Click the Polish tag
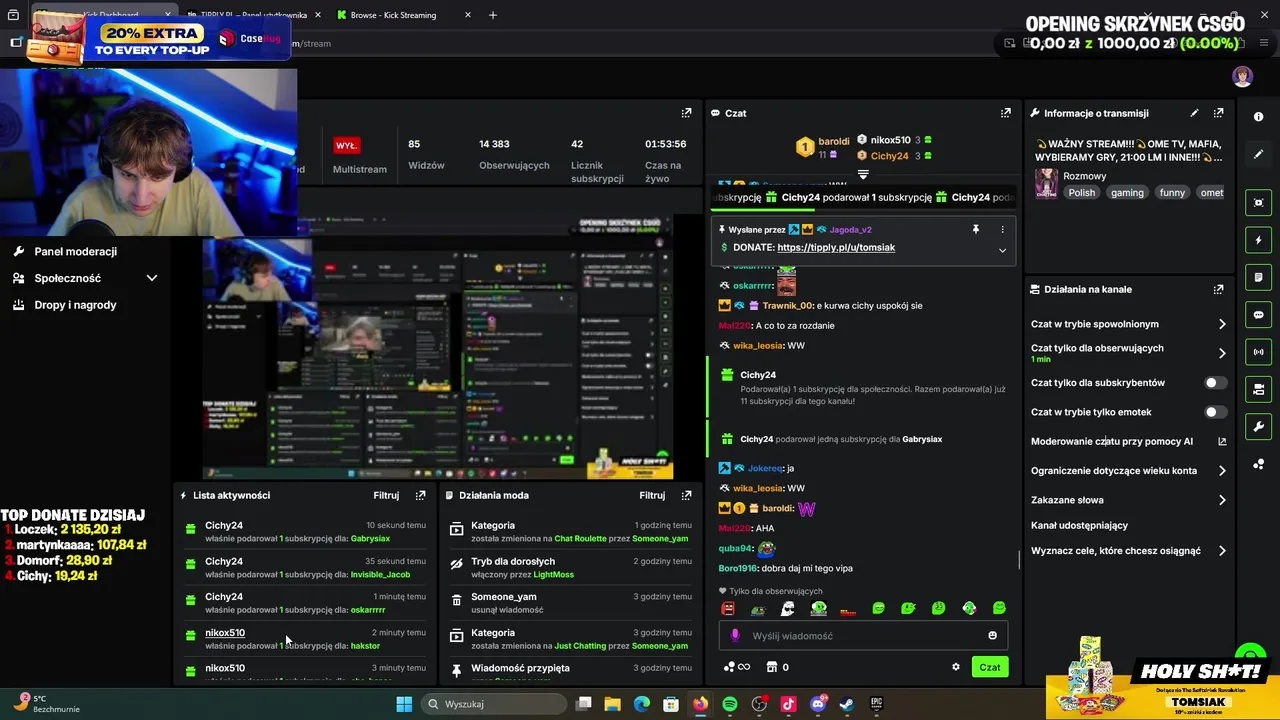Viewport: 1280px width, 720px height. click(1081, 193)
